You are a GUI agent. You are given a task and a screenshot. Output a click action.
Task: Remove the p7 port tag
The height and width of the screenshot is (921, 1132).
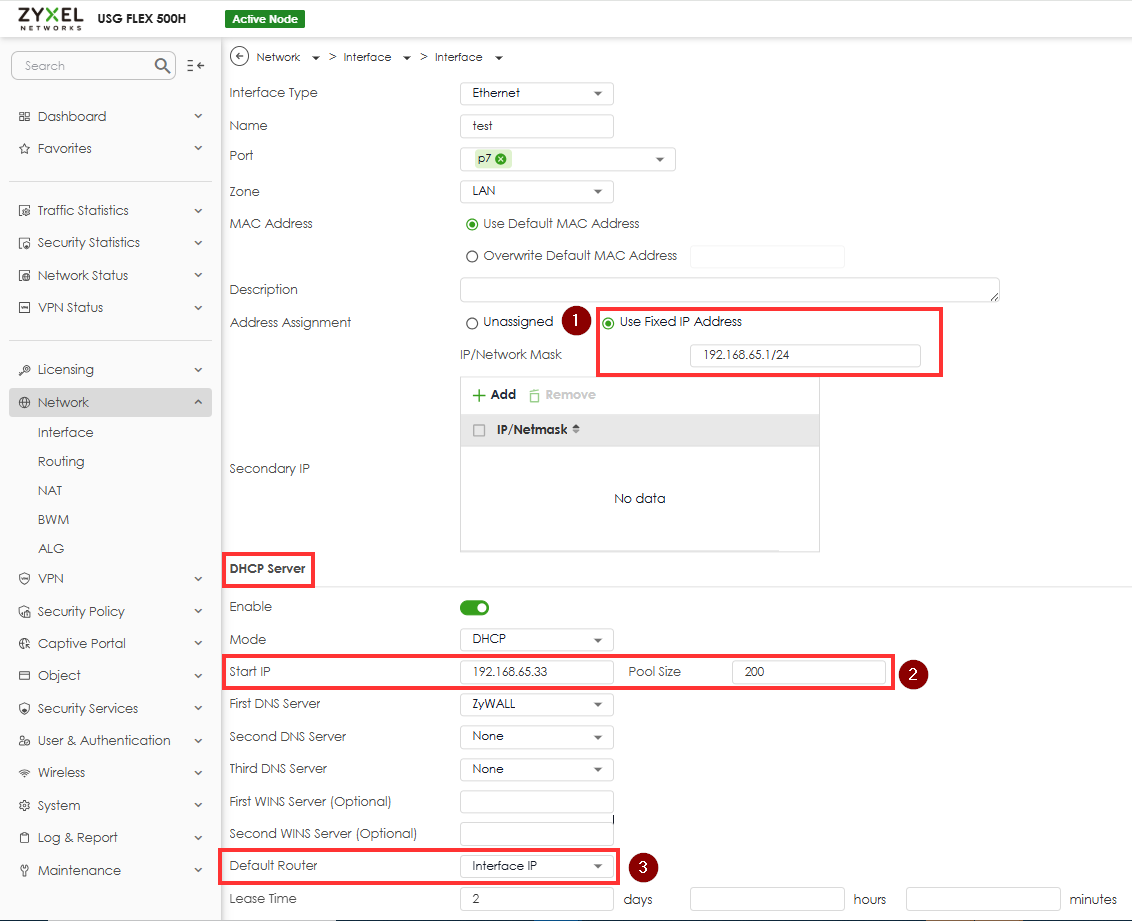click(502, 159)
